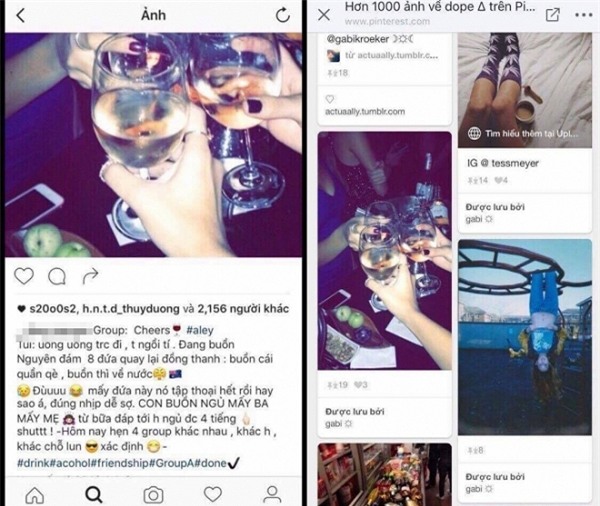Open the cheers glasses pin thumbnail
This screenshot has width=600, height=506.
[x=385, y=251]
